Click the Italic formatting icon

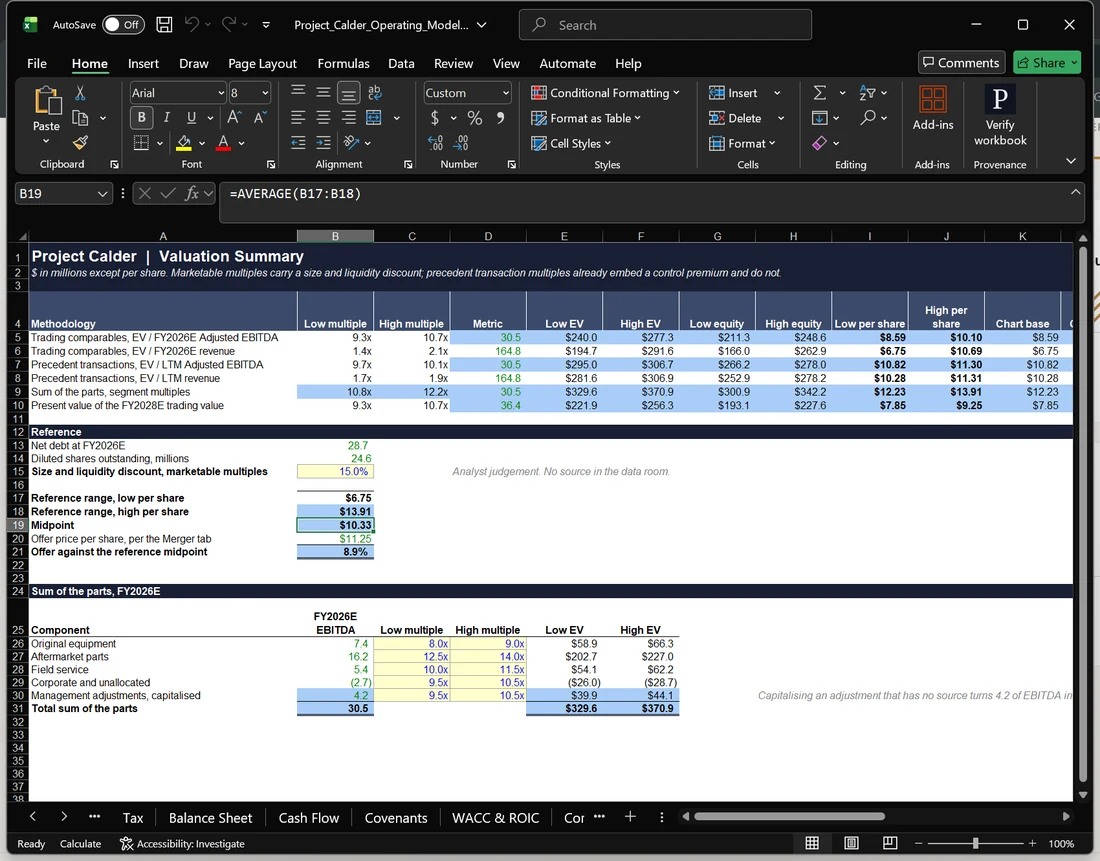166,117
